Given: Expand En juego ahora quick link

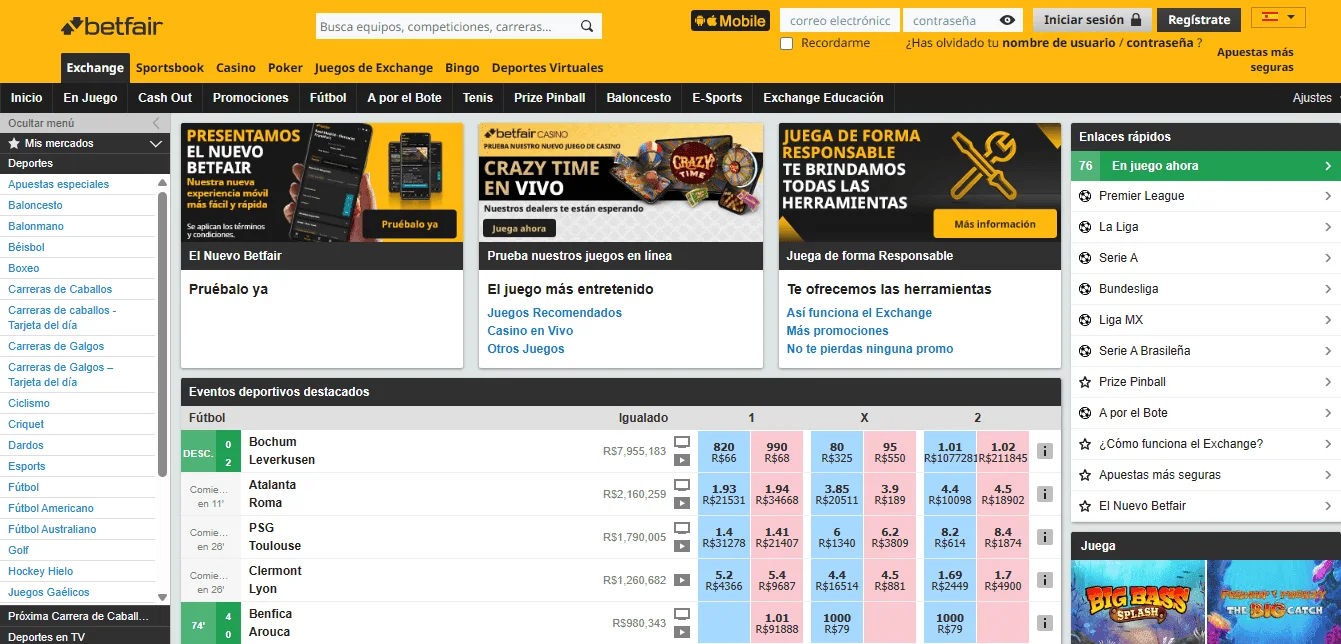Looking at the screenshot, I should pos(1205,166).
